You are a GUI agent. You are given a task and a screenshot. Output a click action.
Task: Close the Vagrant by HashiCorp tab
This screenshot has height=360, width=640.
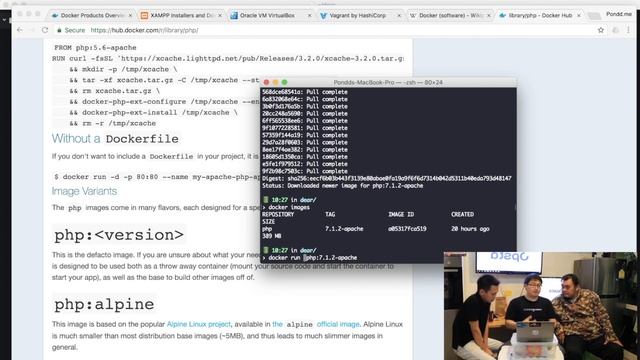399,16
